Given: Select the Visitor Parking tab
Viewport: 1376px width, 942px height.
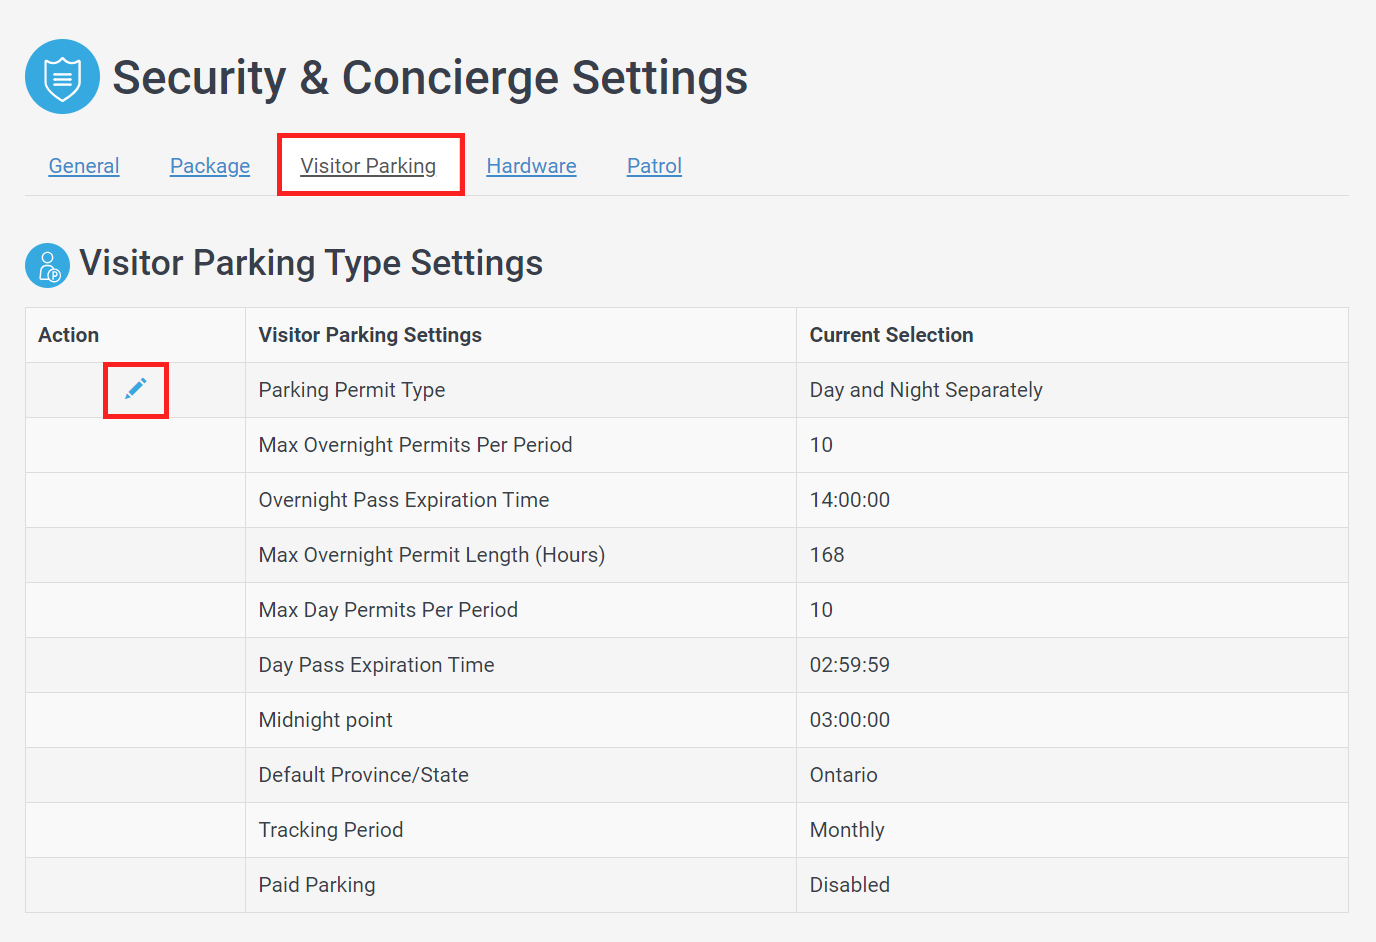Looking at the screenshot, I should [368, 166].
